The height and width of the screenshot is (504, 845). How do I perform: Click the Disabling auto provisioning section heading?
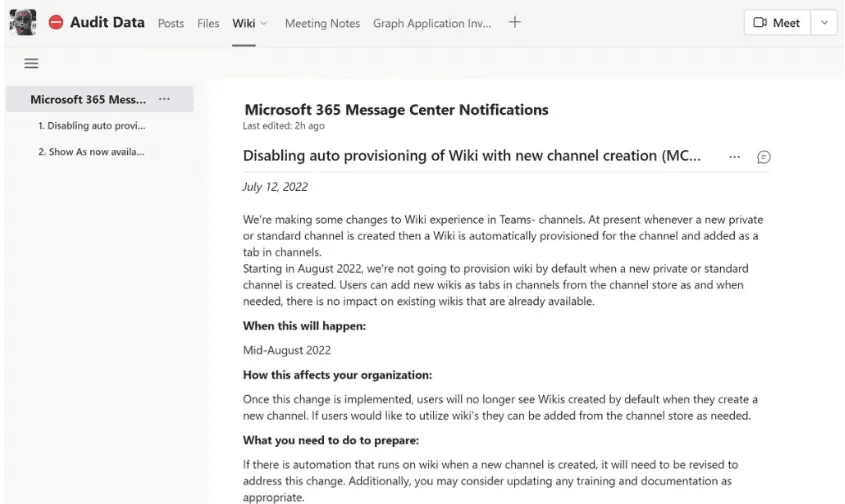pyautogui.click(x=472, y=156)
